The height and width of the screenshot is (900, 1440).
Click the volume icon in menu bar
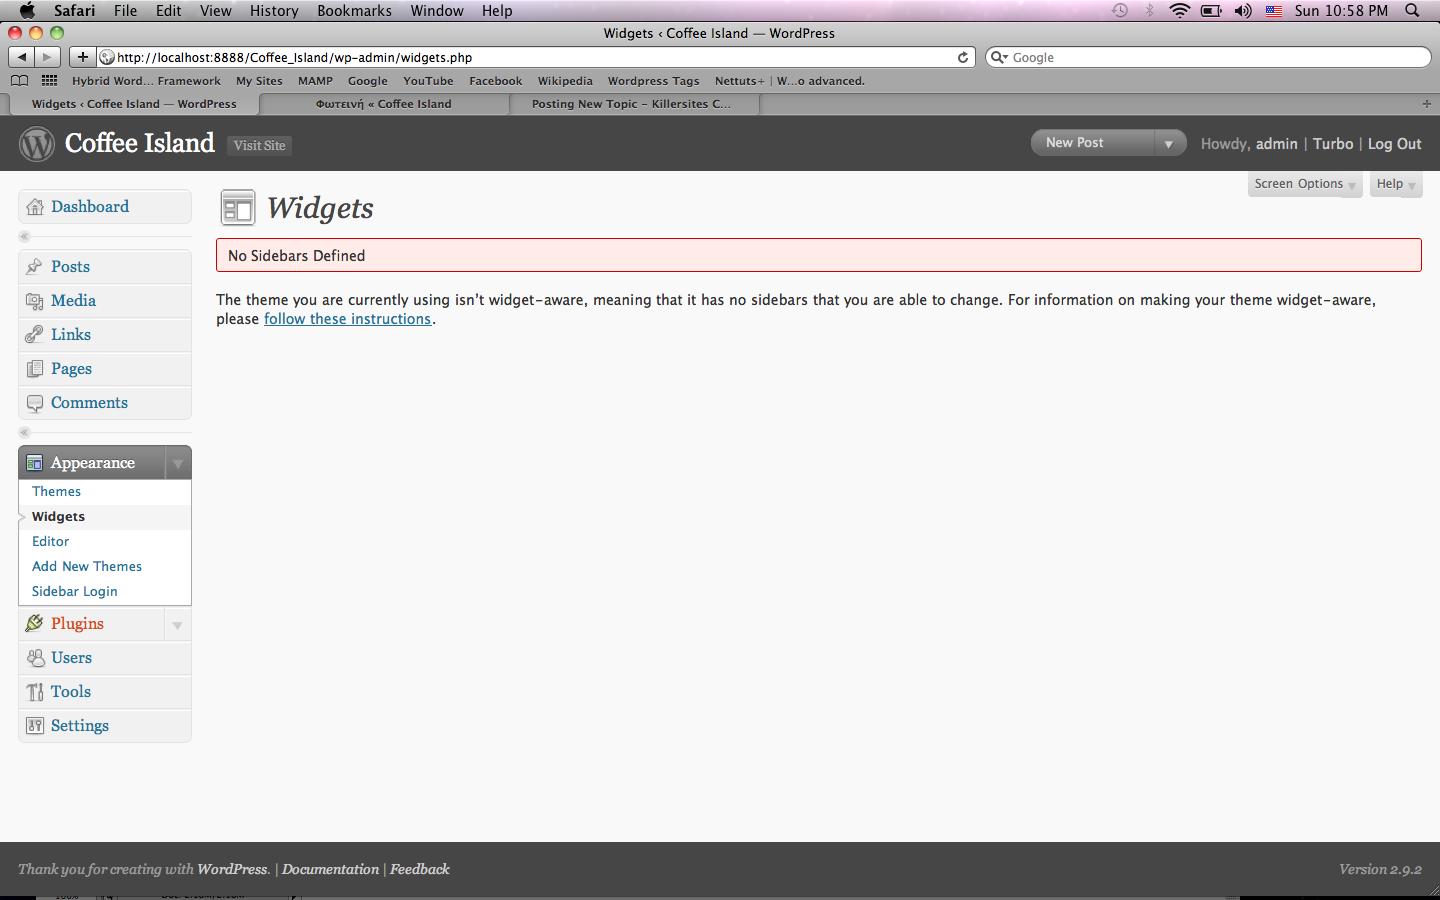coord(1243,11)
